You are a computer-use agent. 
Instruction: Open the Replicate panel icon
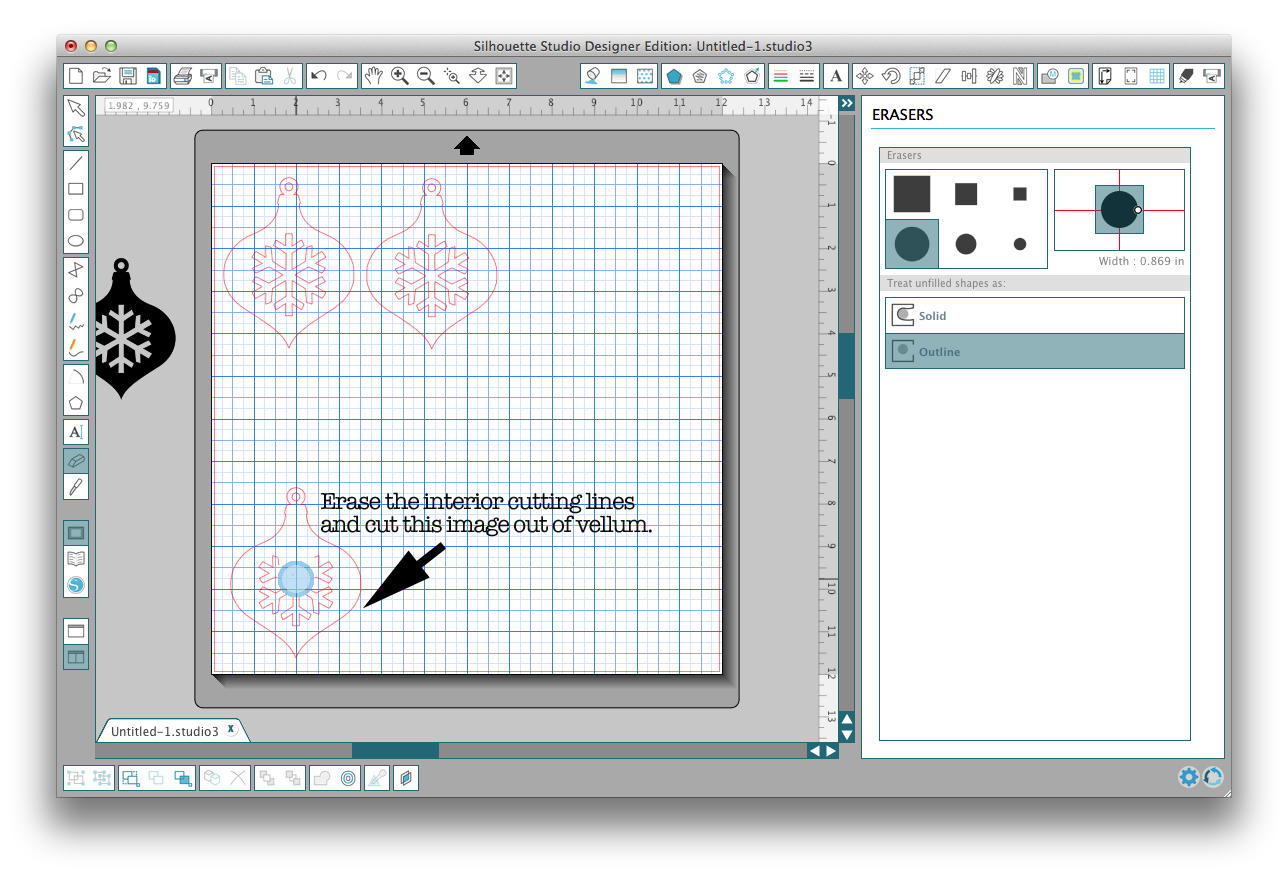click(x=995, y=76)
